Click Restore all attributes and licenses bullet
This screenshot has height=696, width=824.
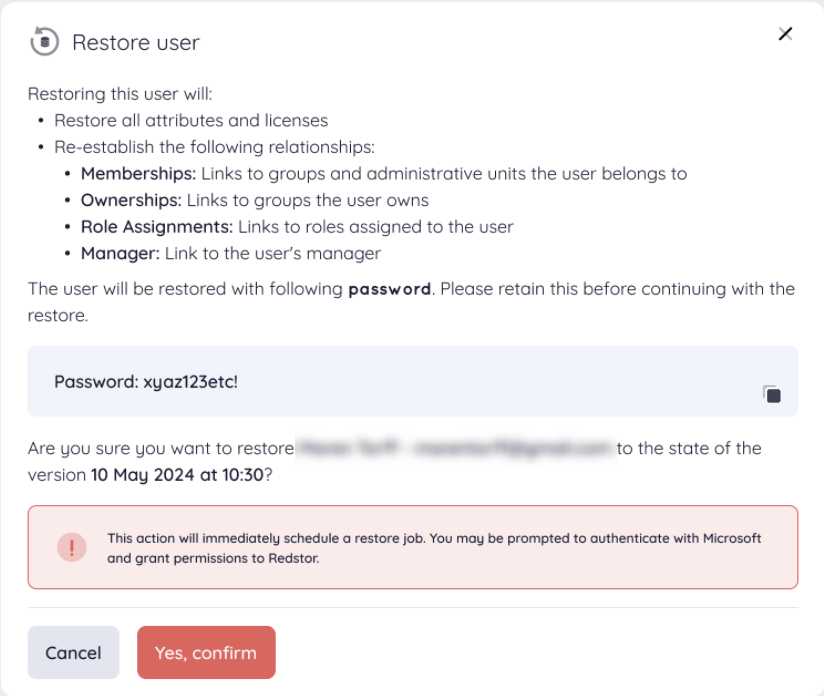(x=191, y=120)
